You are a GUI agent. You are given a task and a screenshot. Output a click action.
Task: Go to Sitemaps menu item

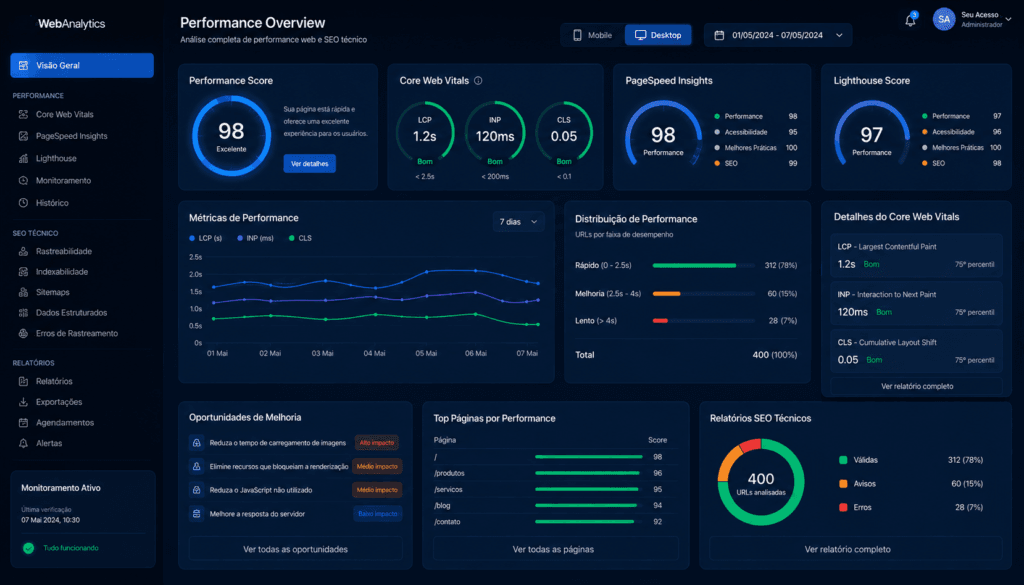click(x=52, y=292)
